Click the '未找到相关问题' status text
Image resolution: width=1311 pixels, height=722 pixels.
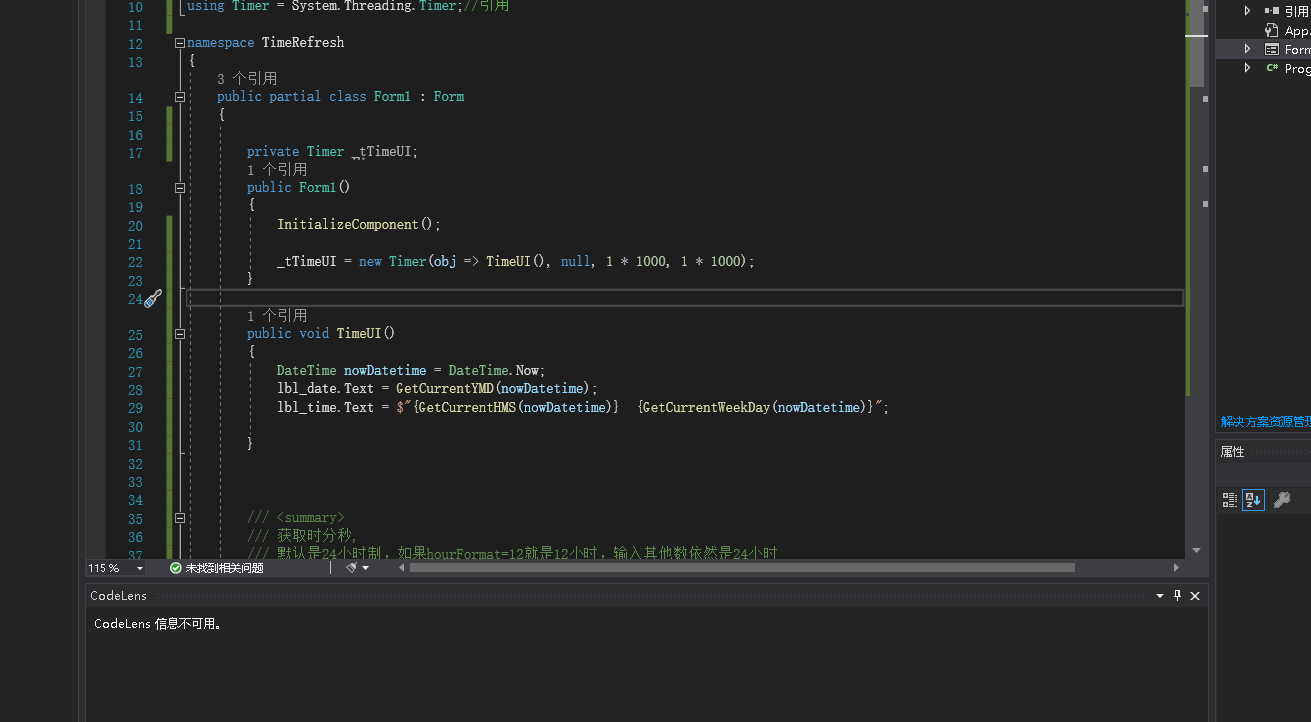[x=224, y=568]
